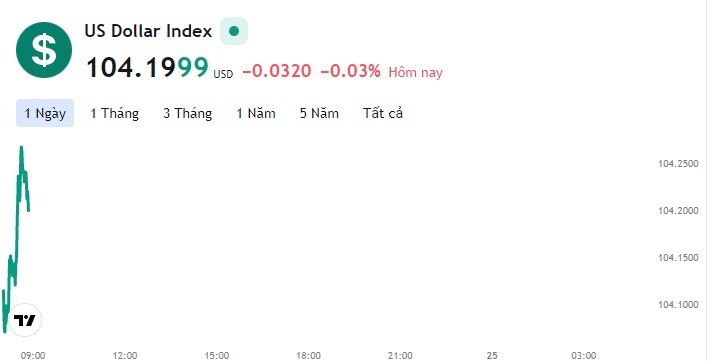This screenshot has width=707, height=361.
Task: Open the US Dollar Index title
Action: (x=148, y=31)
